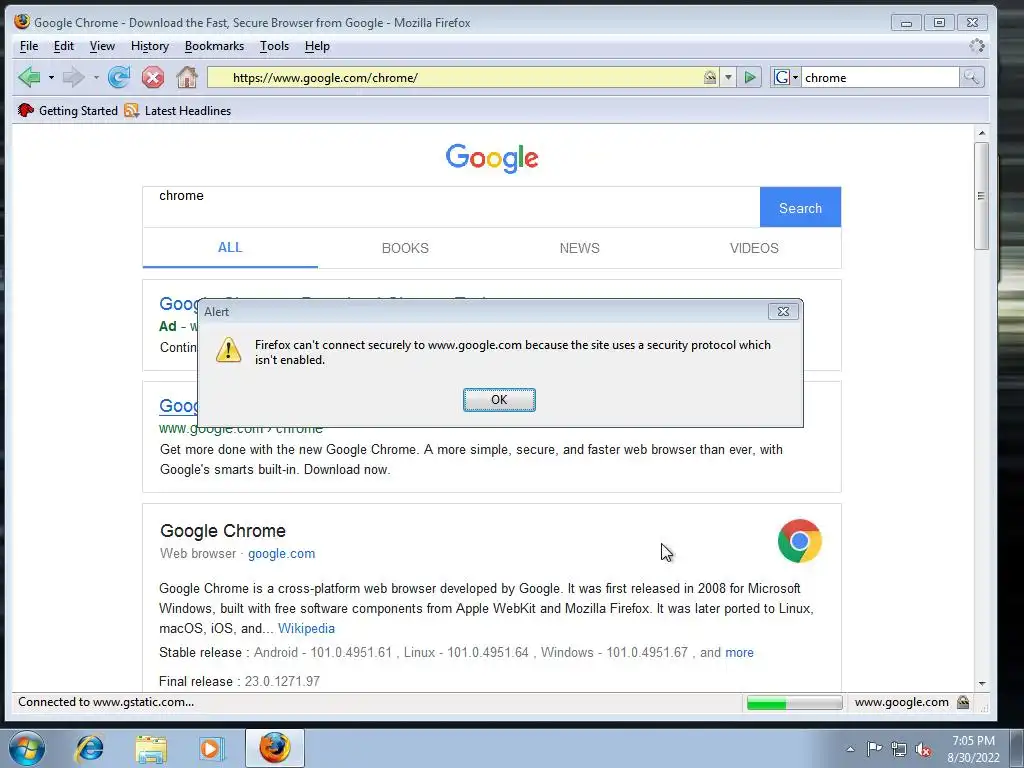Open the Back history dropdown arrow
This screenshot has height=768, width=1024.
coord(51,78)
